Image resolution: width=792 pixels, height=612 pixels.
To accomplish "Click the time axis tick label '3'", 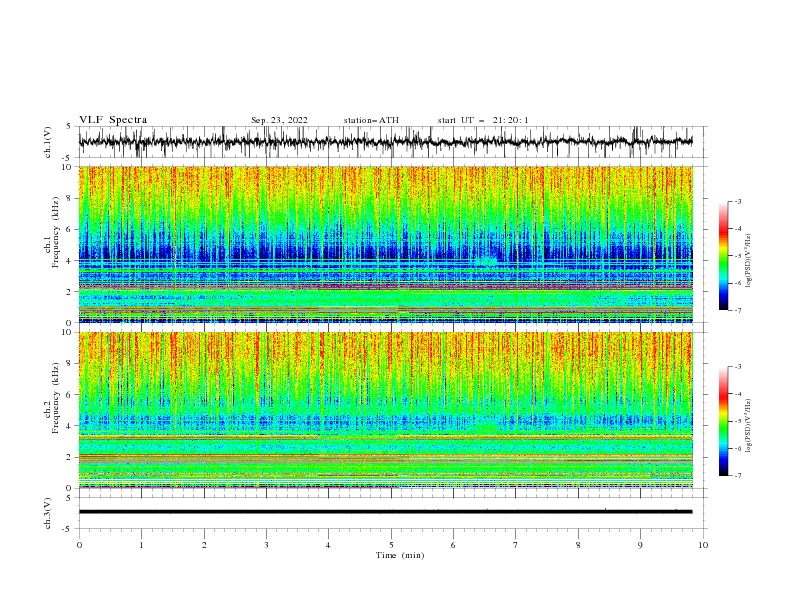I will 266,545.
